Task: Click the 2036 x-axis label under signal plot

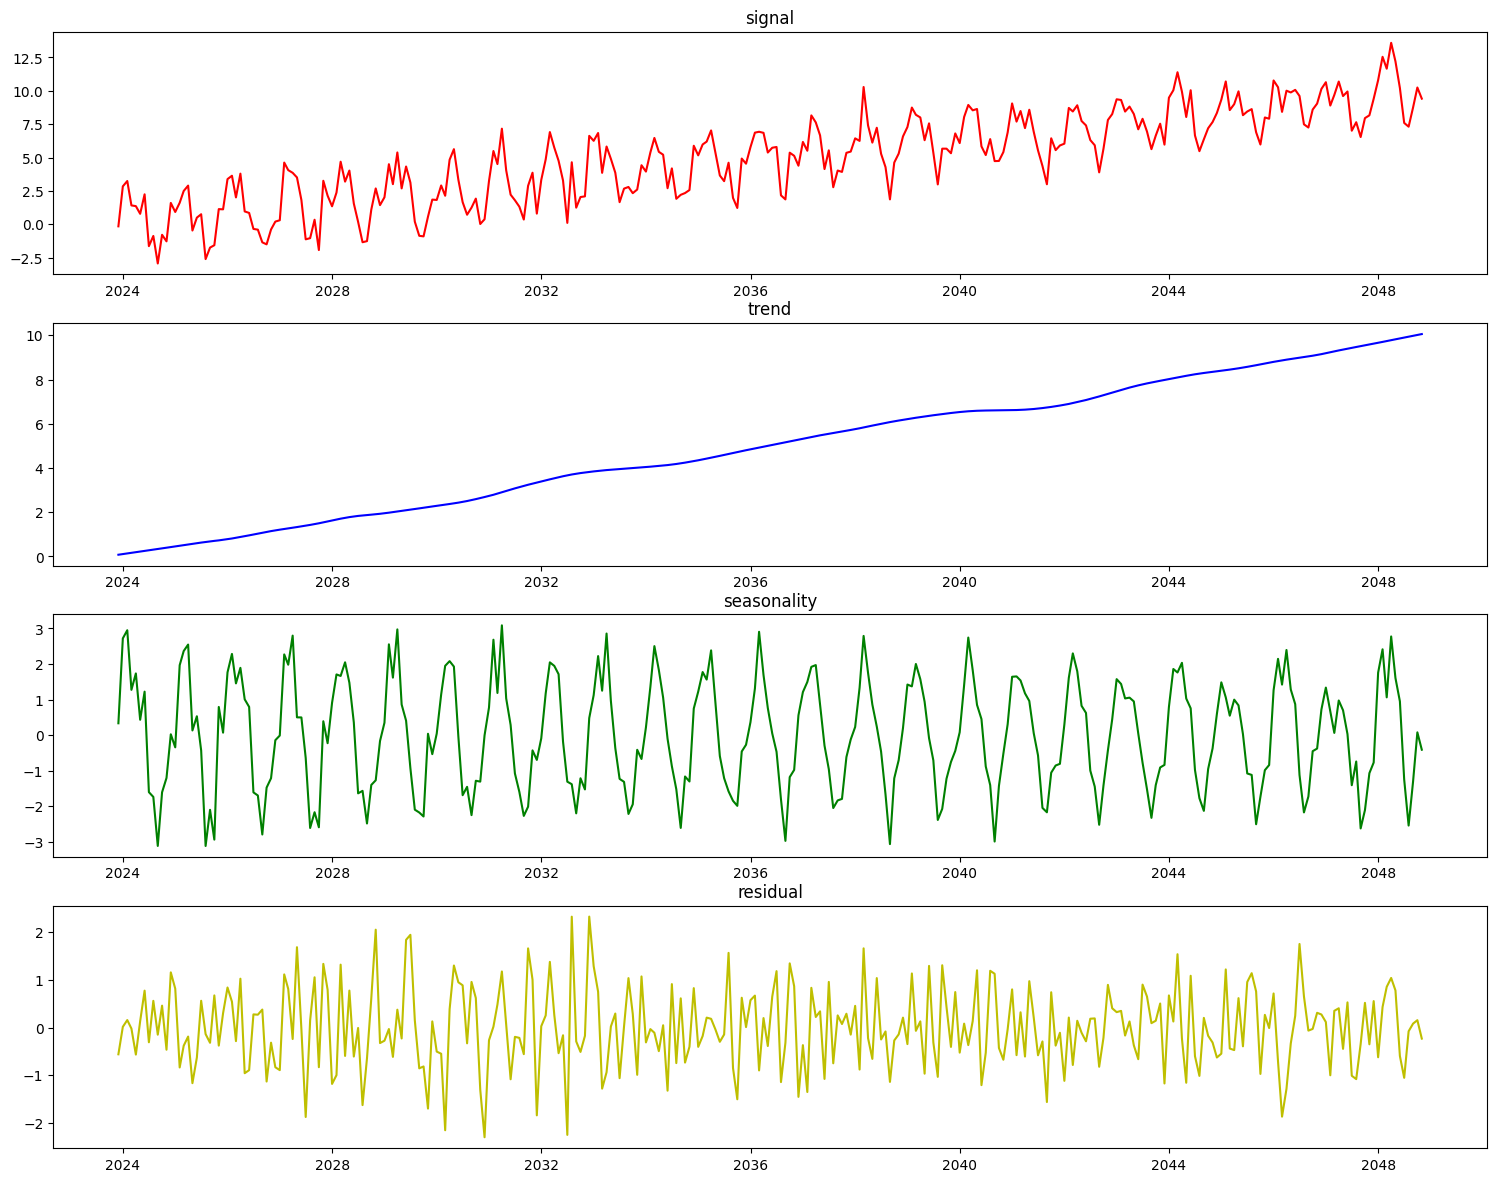Action: click(750, 292)
